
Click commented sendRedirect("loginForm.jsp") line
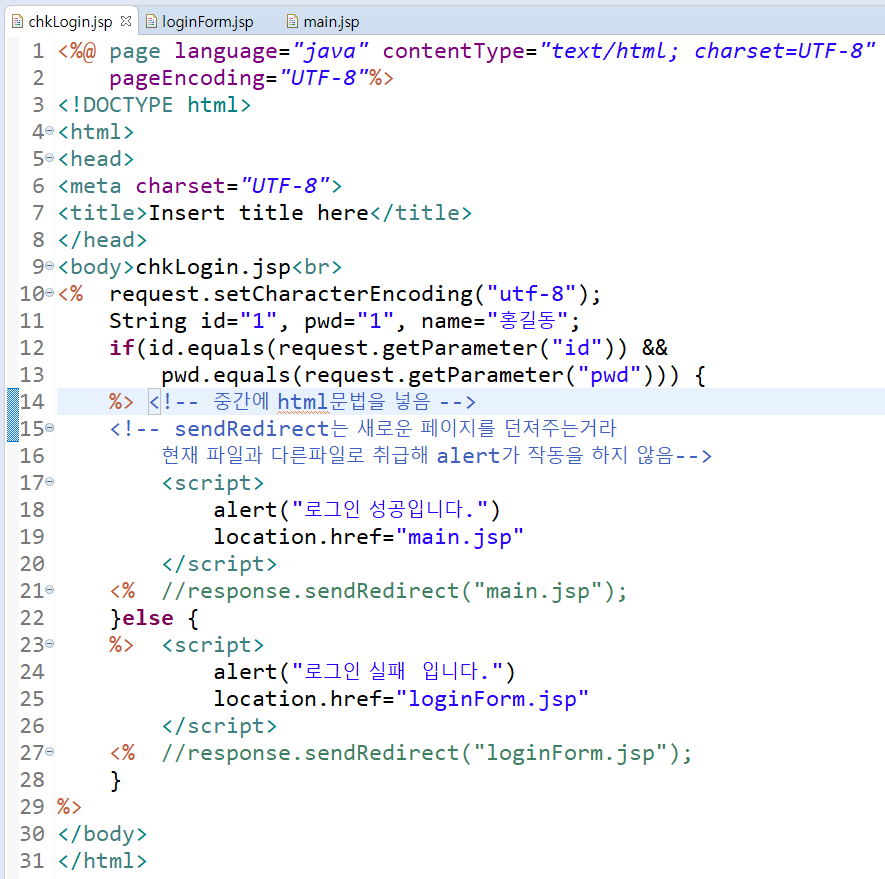(427, 753)
